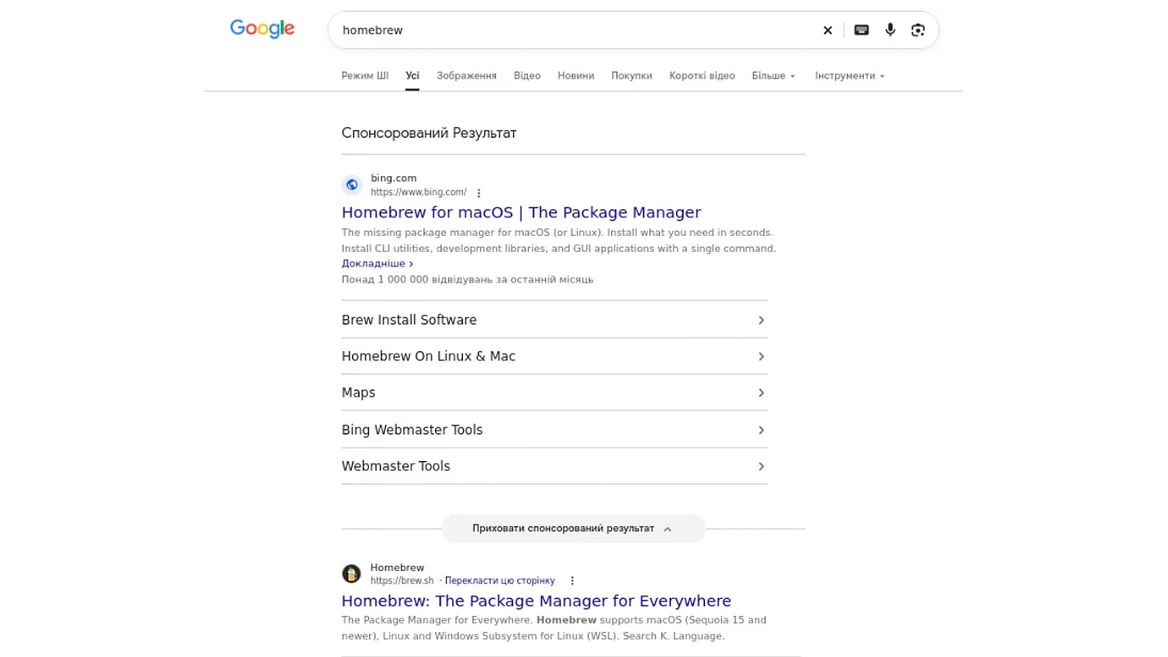Image resolution: width=1168 pixels, height=657 pixels.
Task: Clear the search box with the X icon
Action: 828,31
